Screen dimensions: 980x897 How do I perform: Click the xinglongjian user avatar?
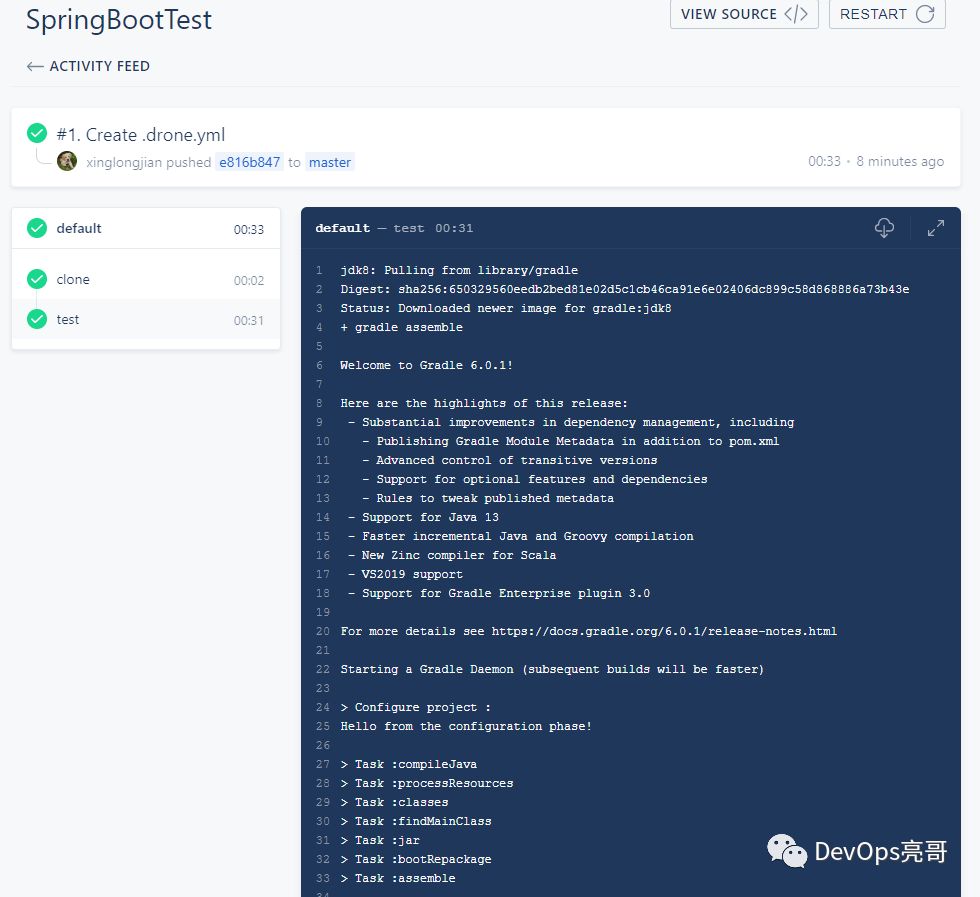coord(67,161)
